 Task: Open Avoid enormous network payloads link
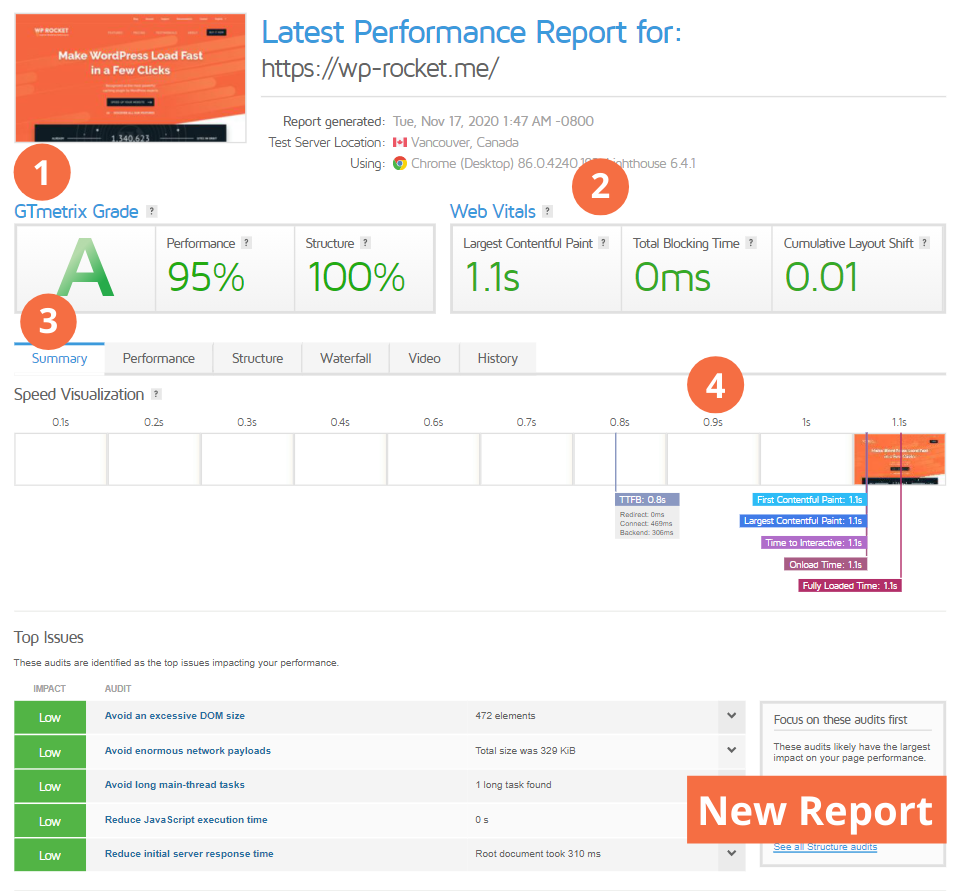tap(188, 750)
